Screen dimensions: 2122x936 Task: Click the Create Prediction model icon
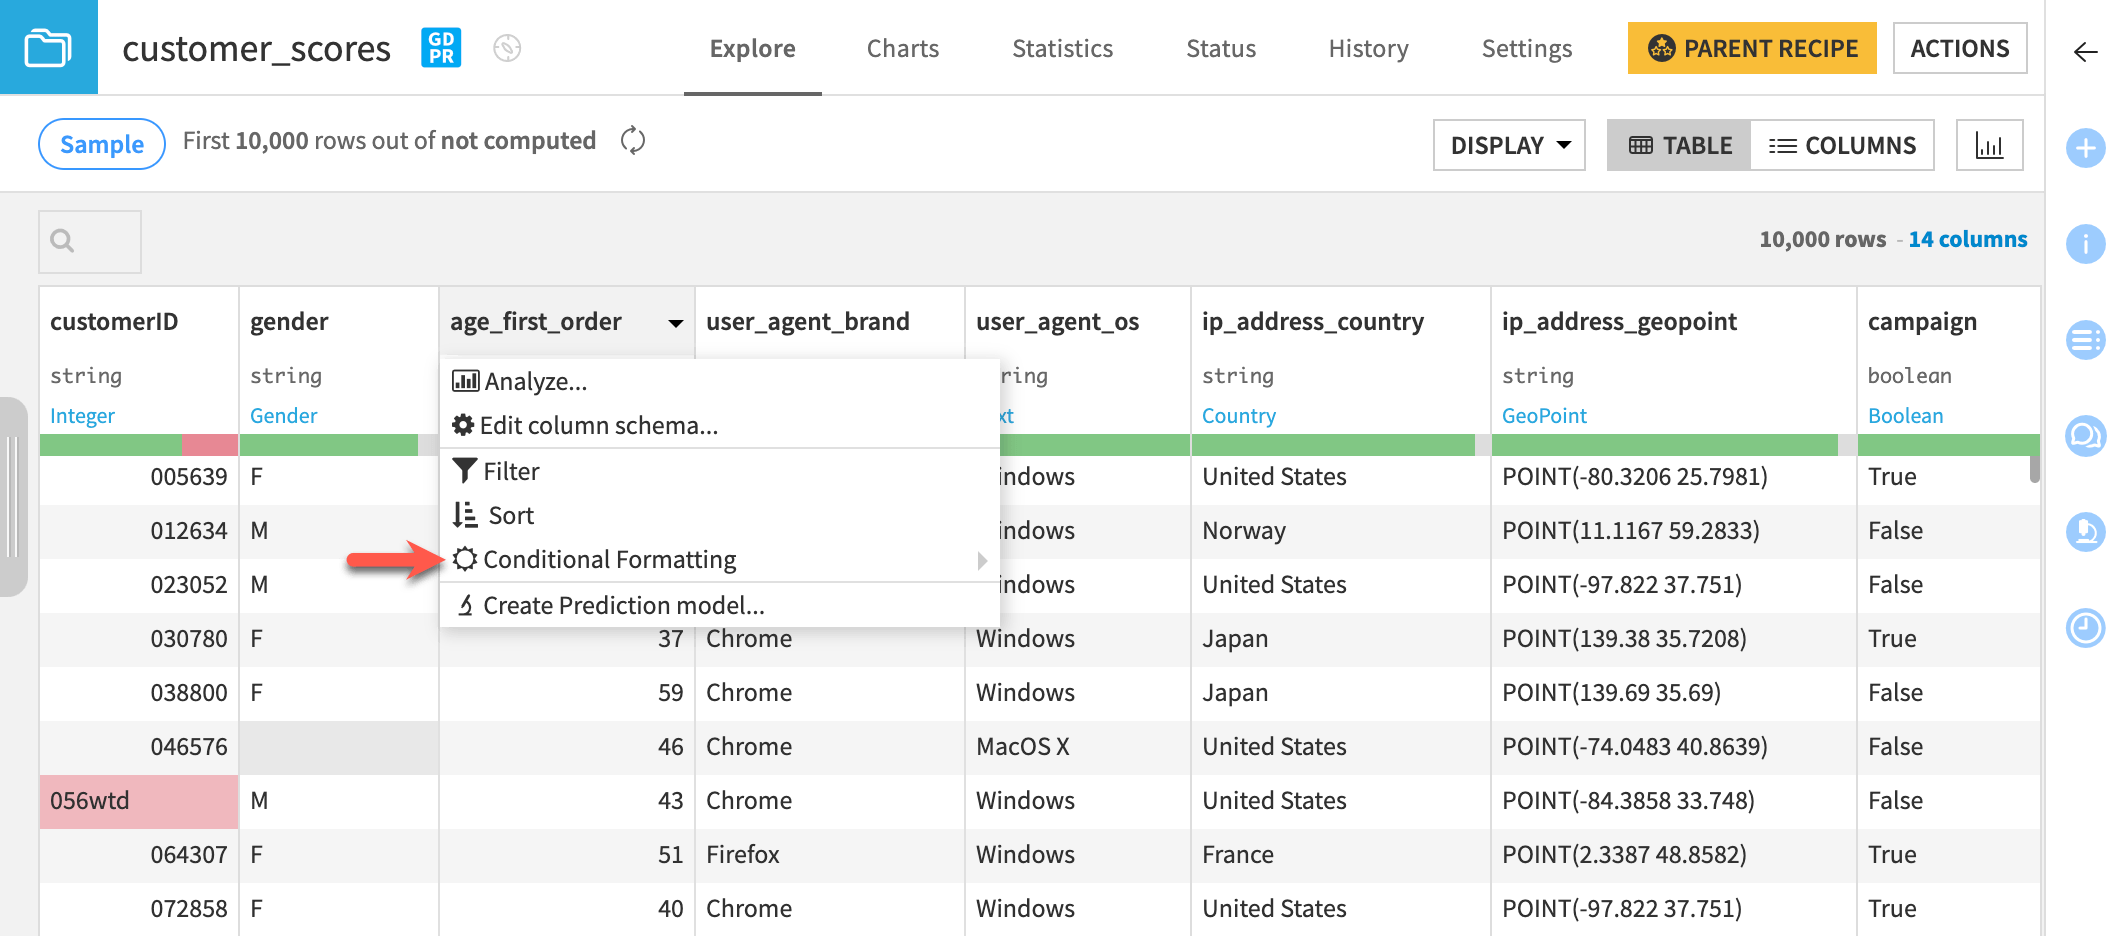pyautogui.click(x=465, y=605)
